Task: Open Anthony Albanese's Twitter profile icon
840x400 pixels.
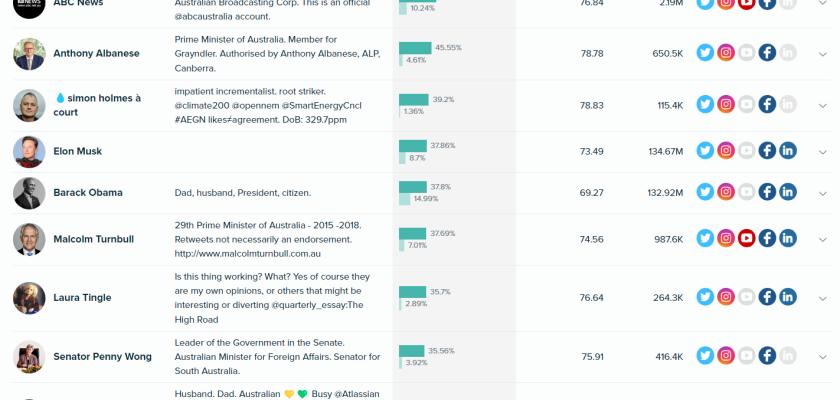Action: 705,53
